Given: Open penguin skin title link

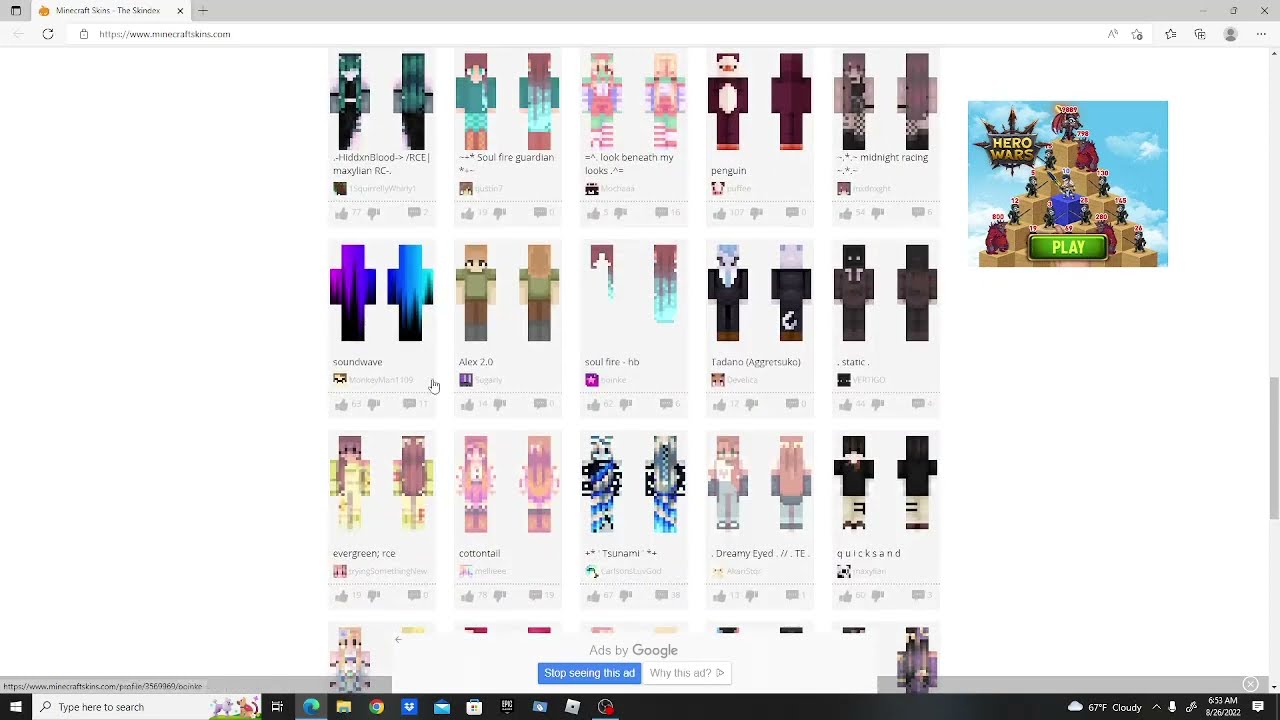Looking at the screenshot, I should [x=728, y=171].
